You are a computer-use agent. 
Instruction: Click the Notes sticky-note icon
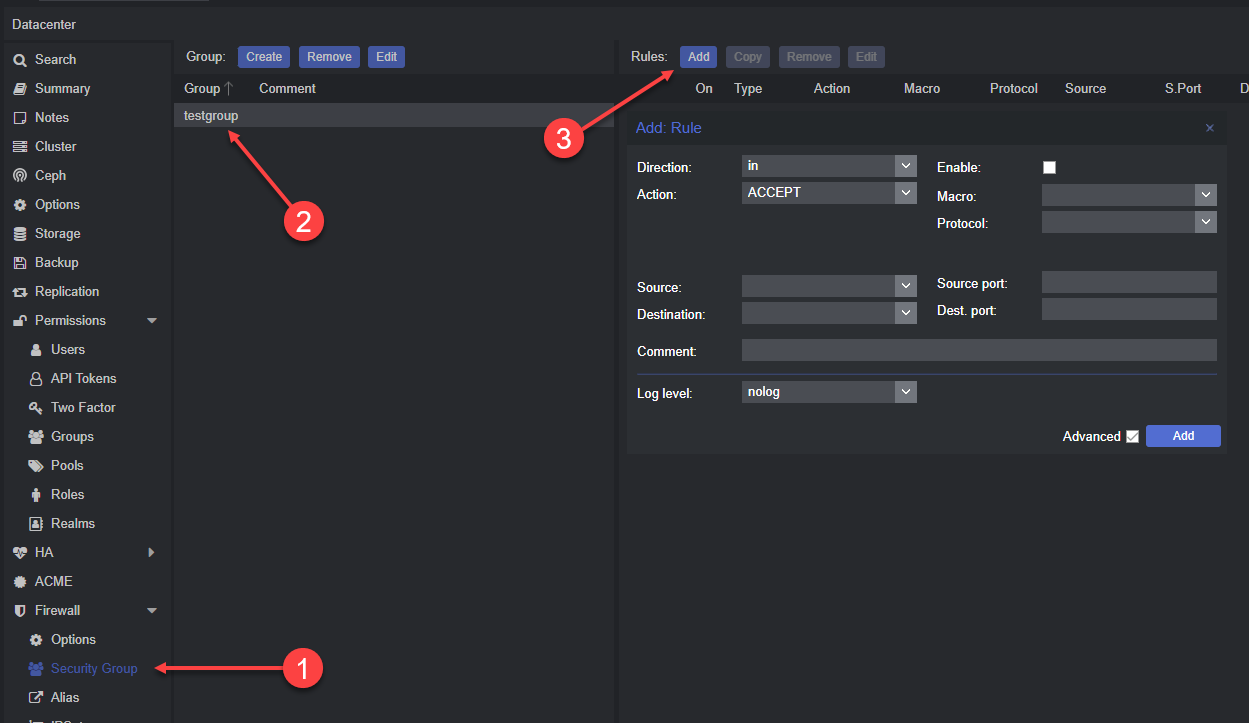[x=19, y=118]
